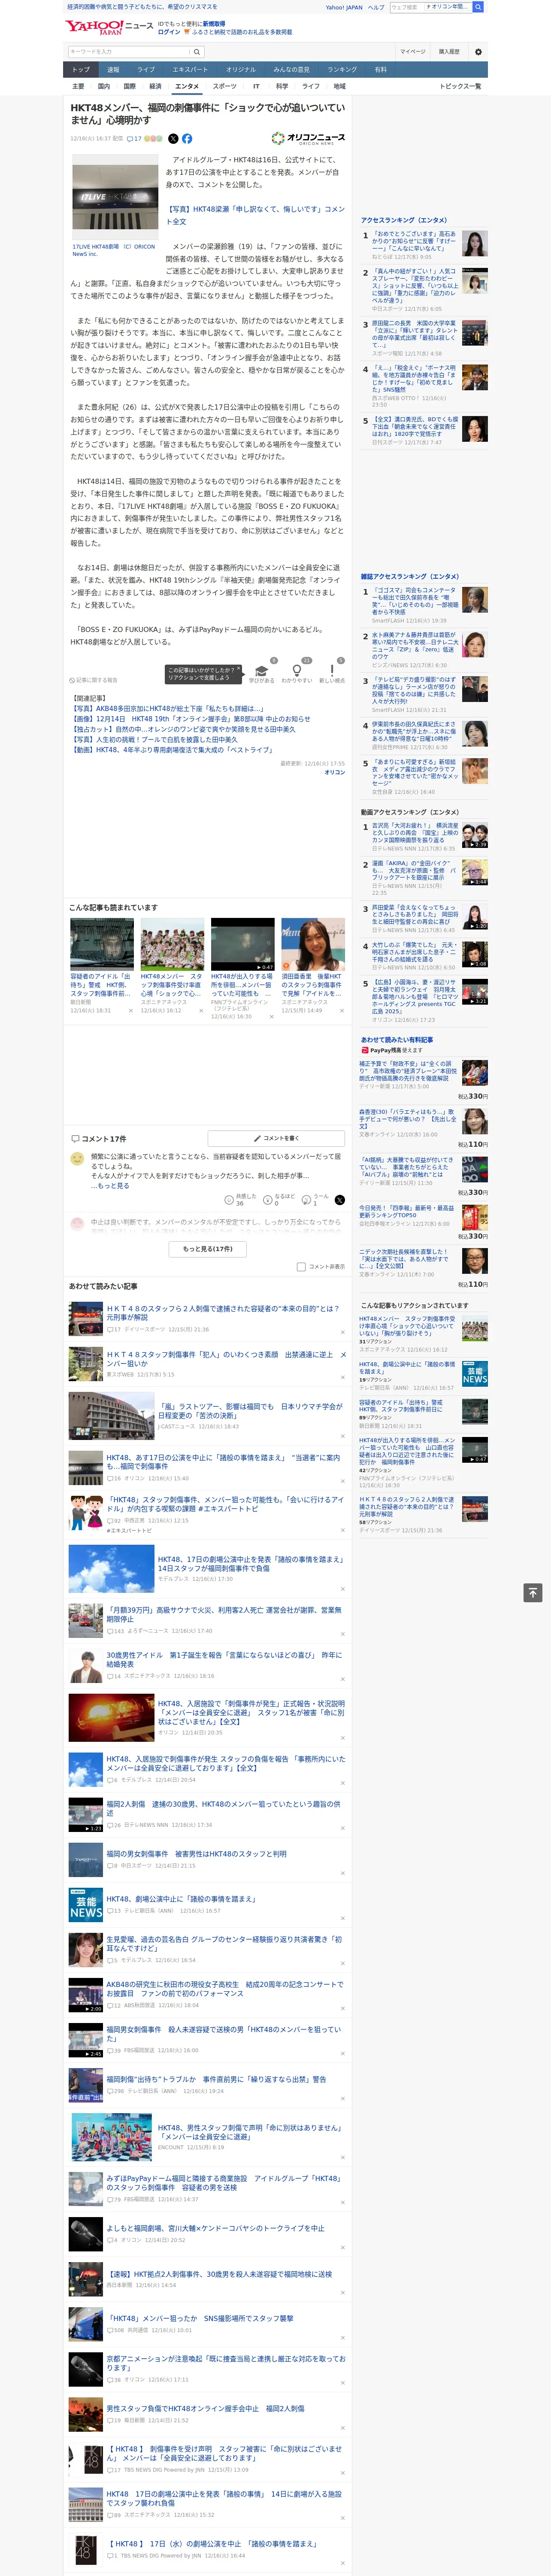Image resolution: width=551 pixels, height=2576 pixels.
Task: Toggle the コメント非表示 checkbox
Action: (301, 1266)
